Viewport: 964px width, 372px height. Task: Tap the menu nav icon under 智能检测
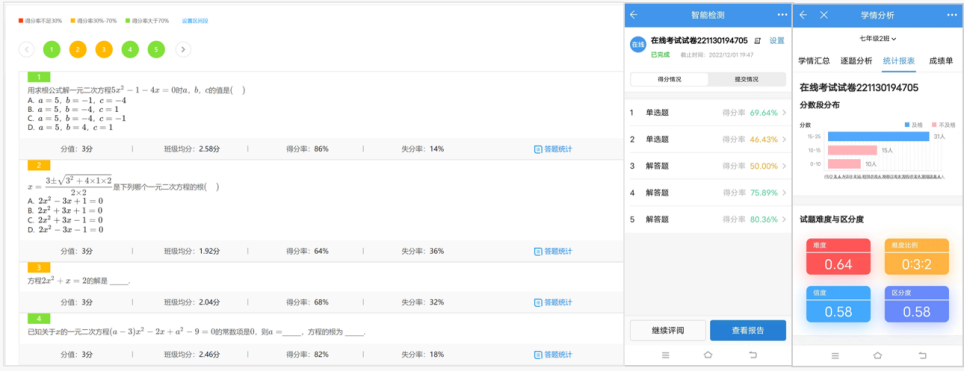coord(665,355)
